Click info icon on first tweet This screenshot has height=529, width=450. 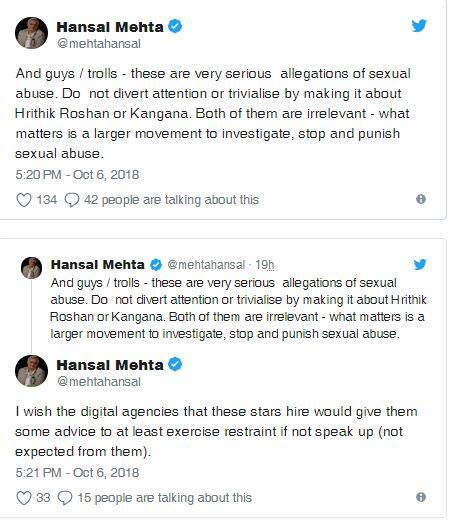421,199
